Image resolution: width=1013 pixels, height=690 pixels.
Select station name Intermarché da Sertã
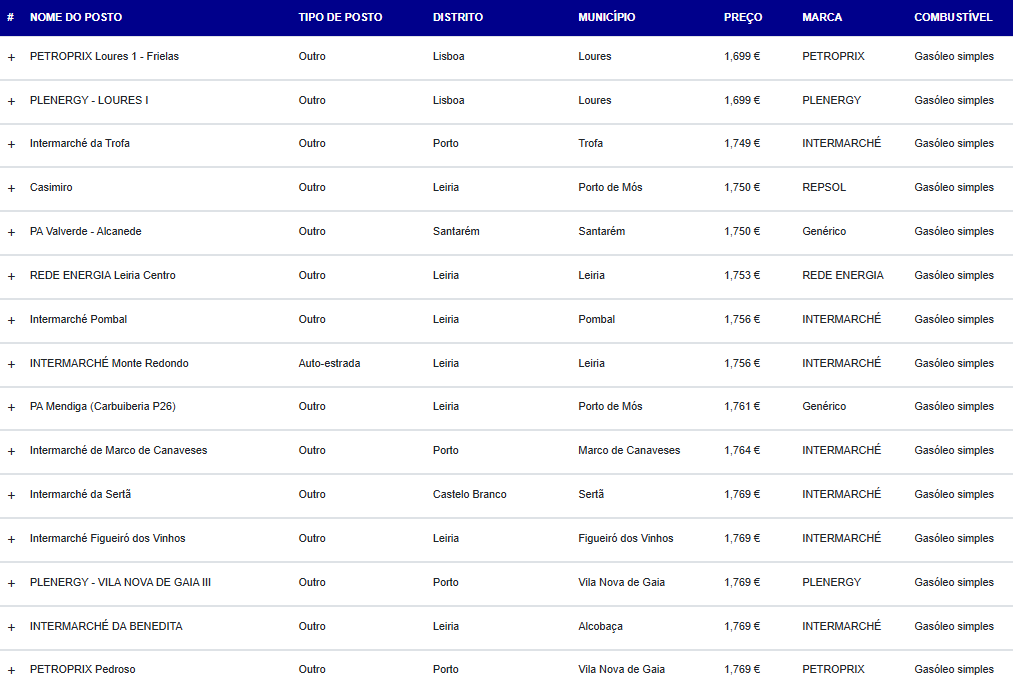(80, 494)
